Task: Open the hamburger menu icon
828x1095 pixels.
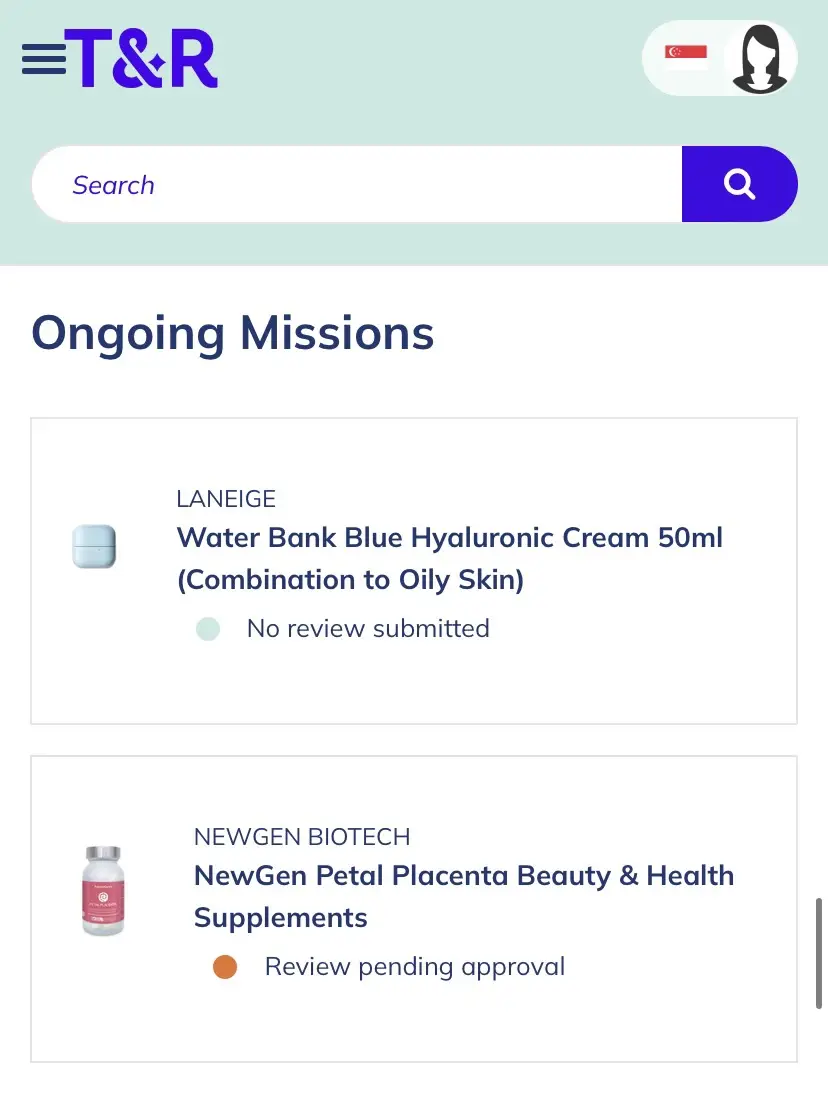Action: pyautogui.click(x=43, y=59)
